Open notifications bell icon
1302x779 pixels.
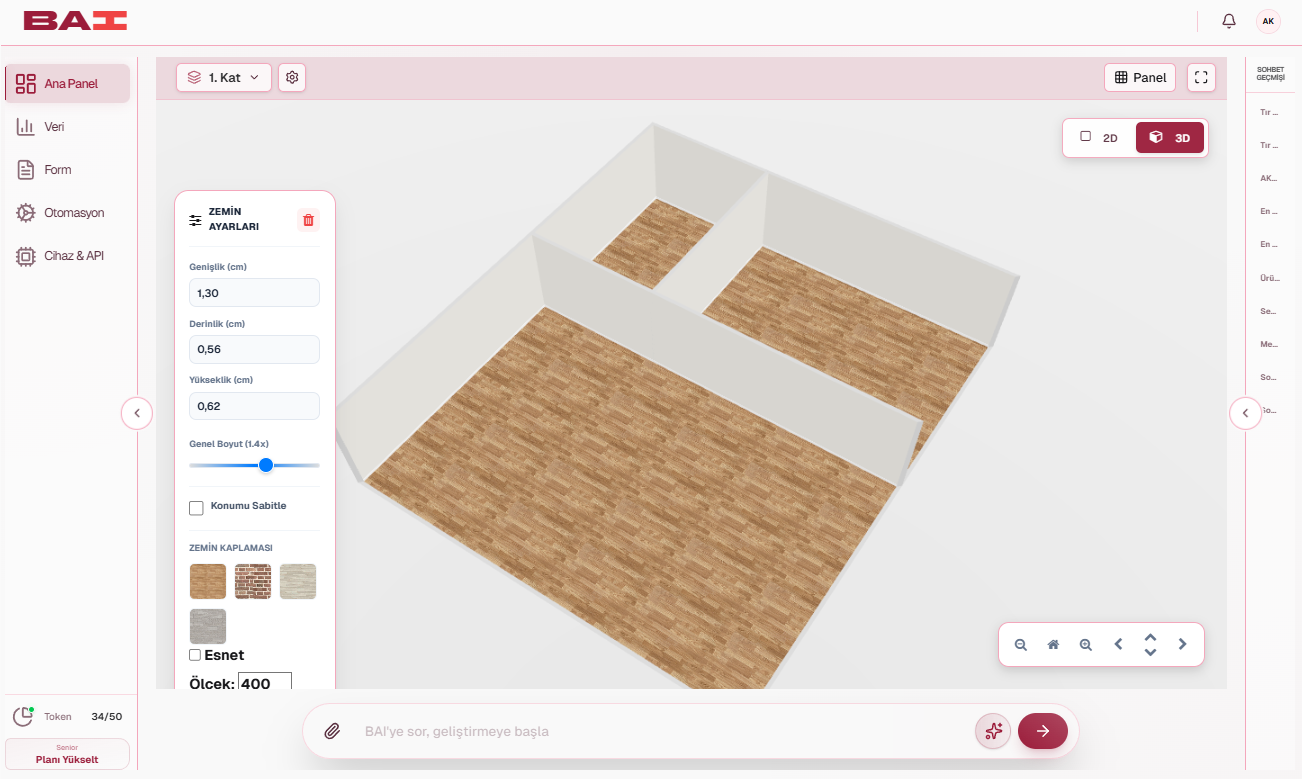1229,21
